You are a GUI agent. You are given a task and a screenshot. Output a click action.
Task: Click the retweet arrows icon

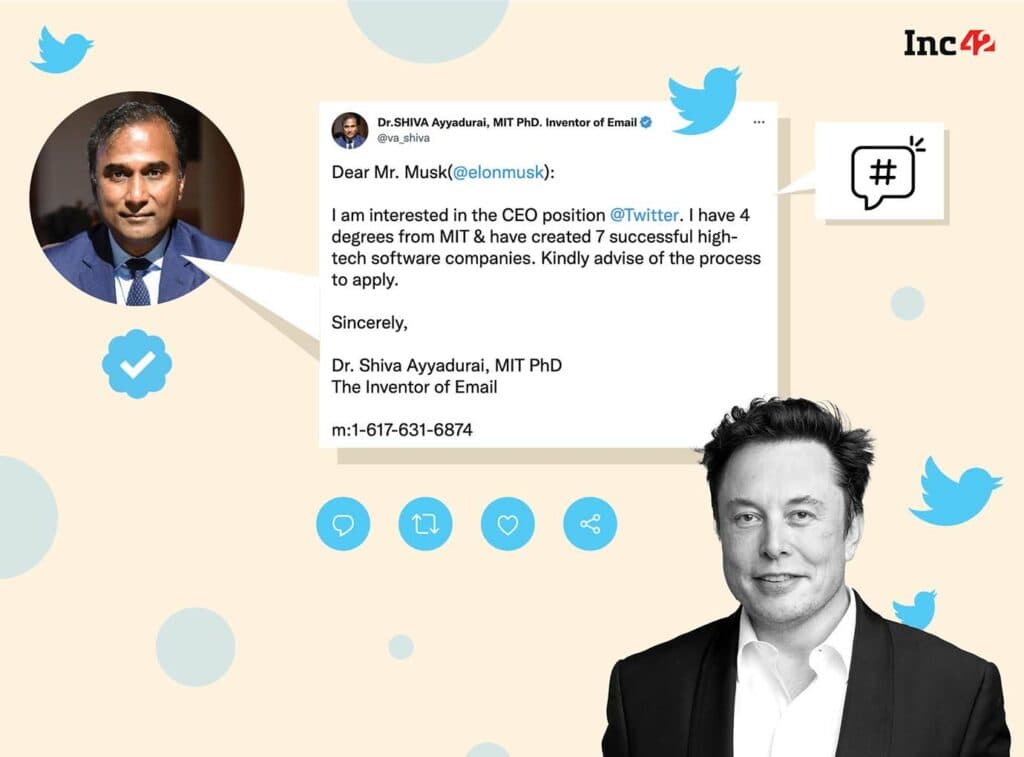[425, 524]
